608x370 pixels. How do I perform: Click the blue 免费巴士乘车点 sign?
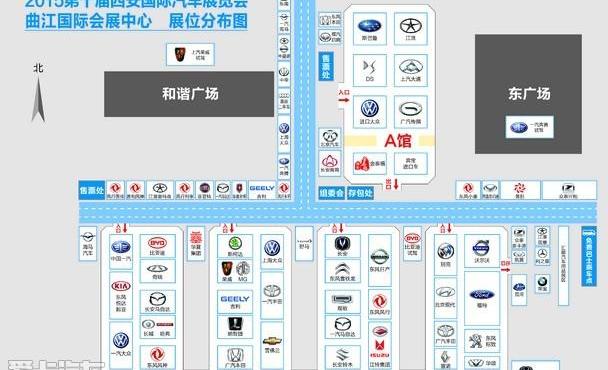point(589,256)
